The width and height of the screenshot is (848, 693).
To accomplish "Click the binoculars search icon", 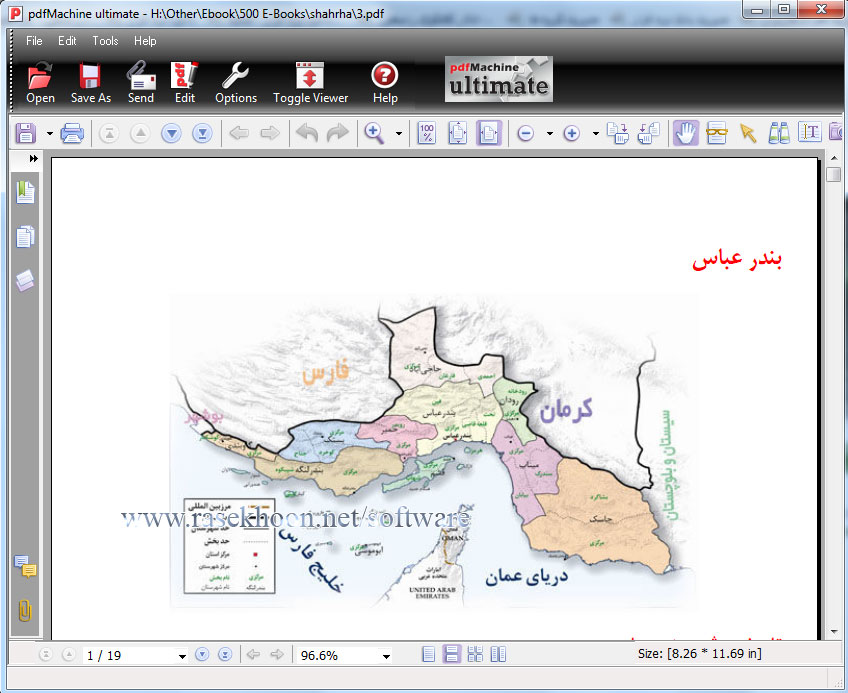I will pos(779,133).
